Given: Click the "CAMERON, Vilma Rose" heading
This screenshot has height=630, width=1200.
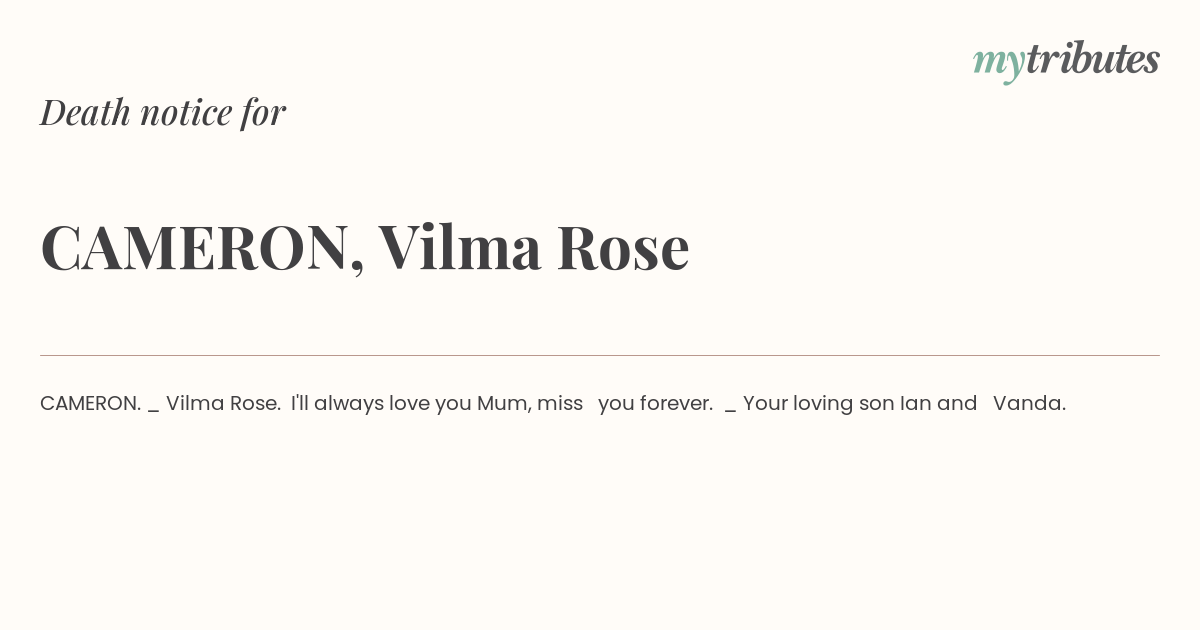Looking at the screenshot, I should 365,247.
